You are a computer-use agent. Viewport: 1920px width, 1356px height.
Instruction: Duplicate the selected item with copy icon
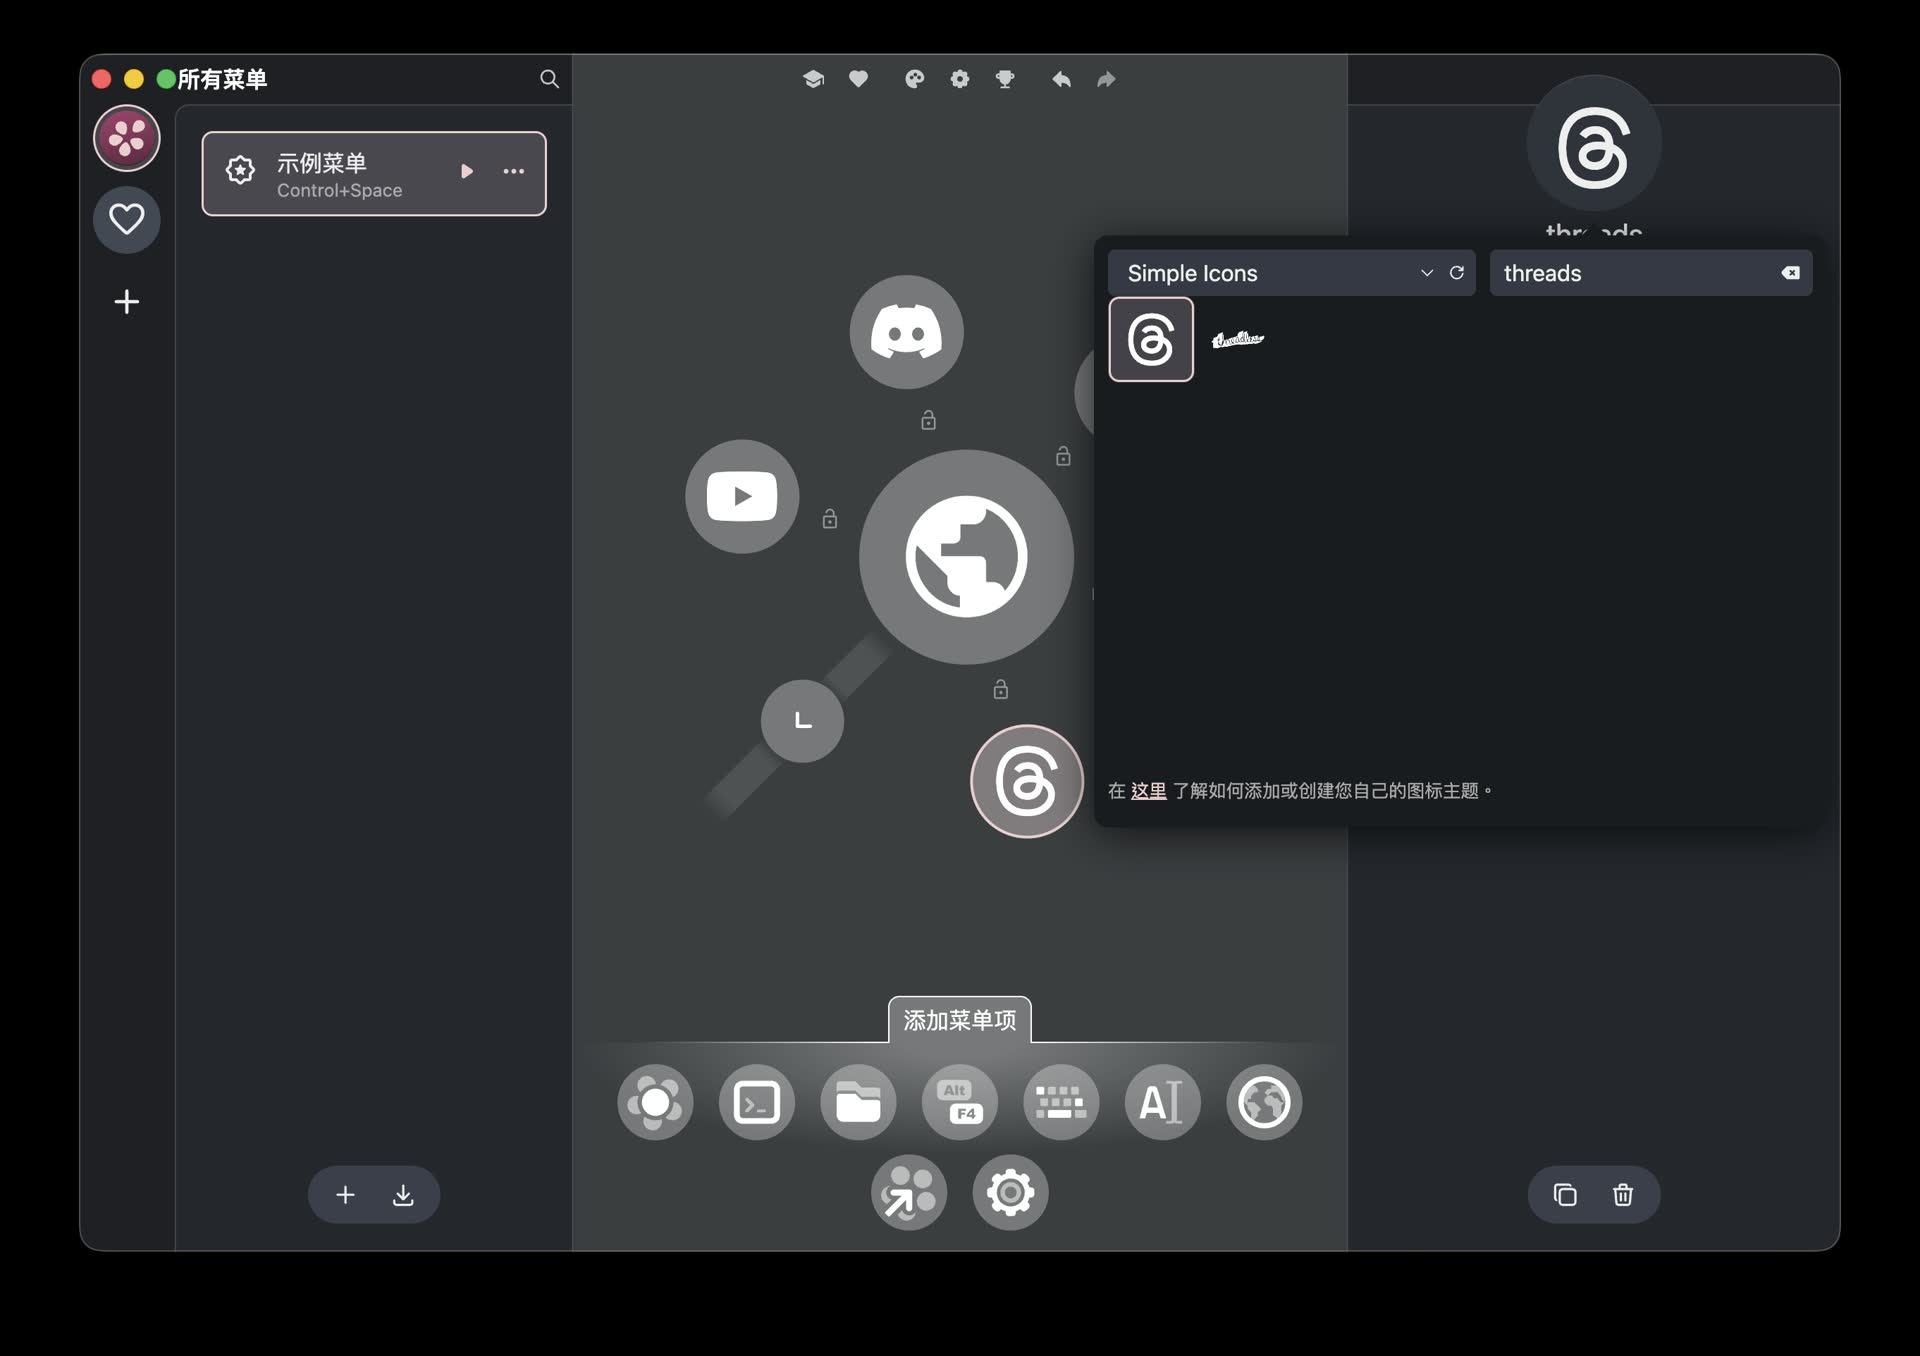[1565, 1195]
